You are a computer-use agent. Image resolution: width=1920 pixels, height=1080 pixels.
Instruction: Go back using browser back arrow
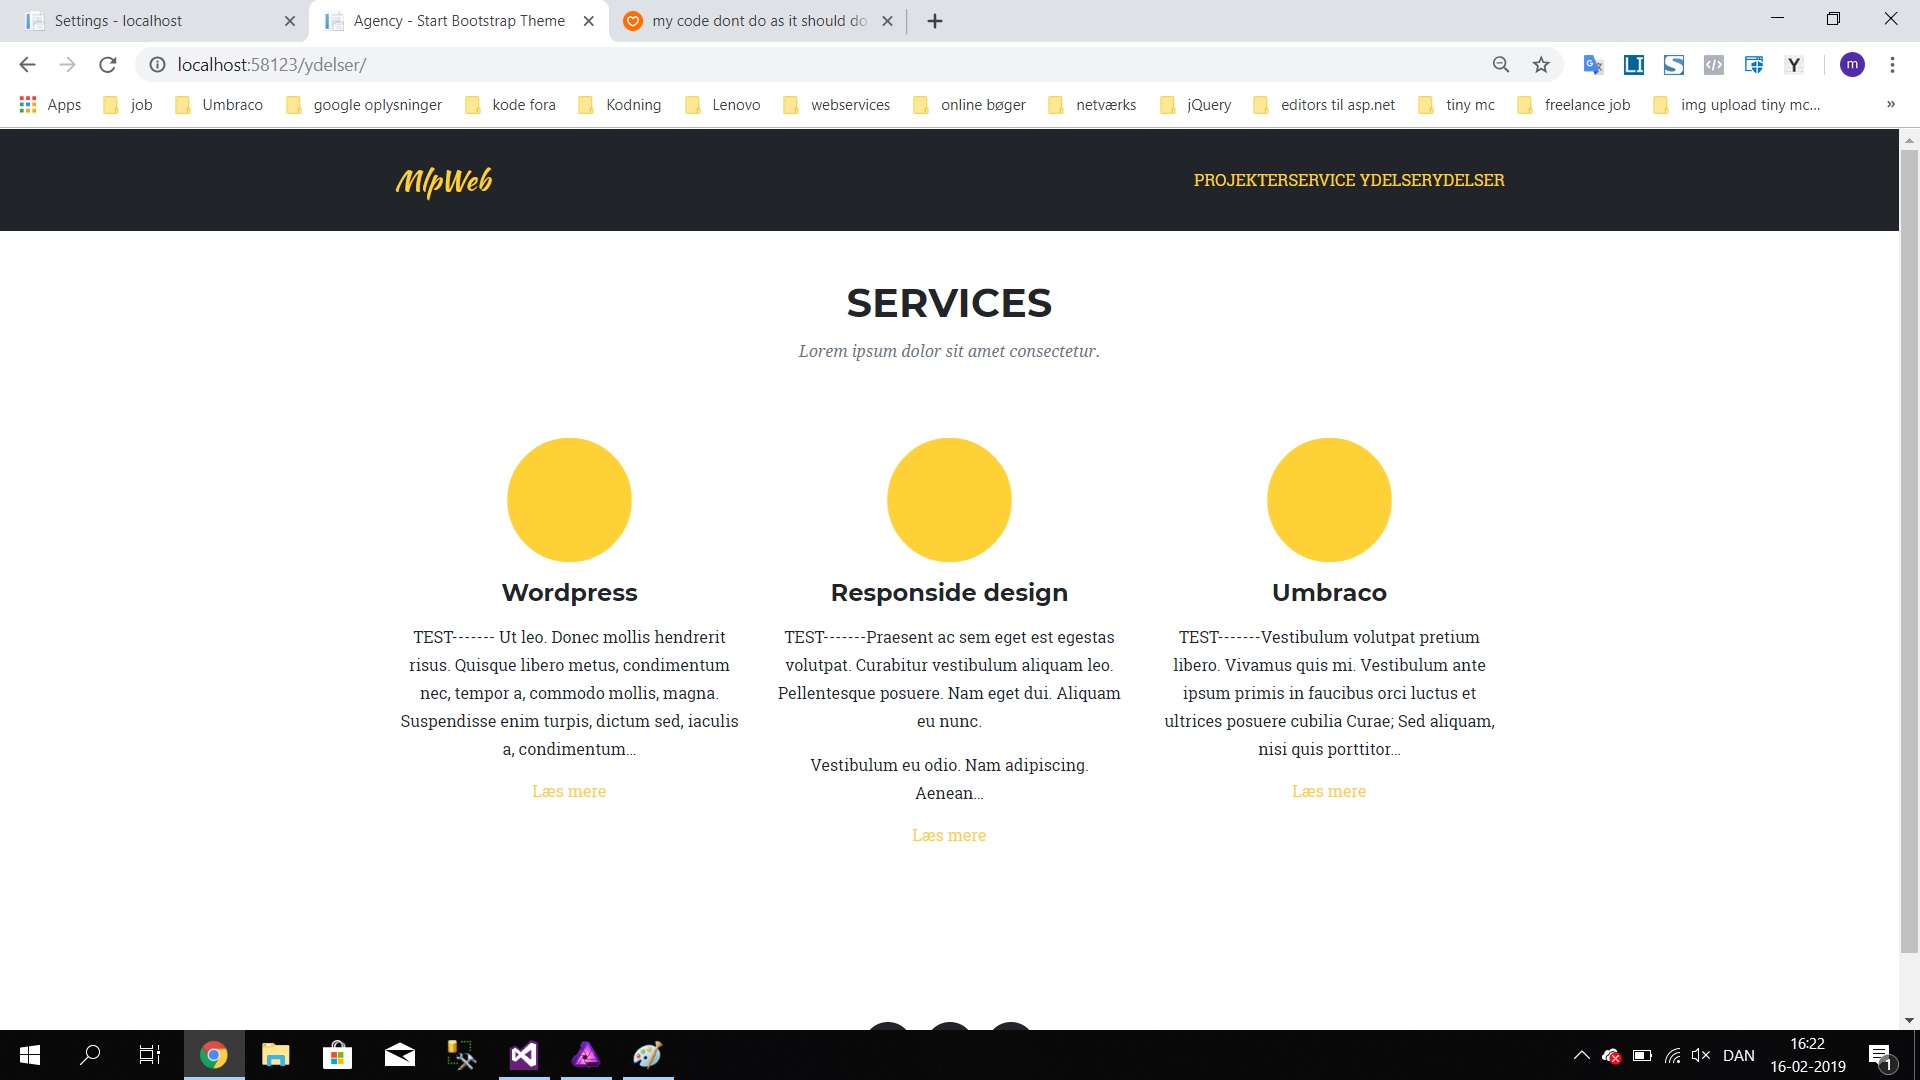point(27,65)
